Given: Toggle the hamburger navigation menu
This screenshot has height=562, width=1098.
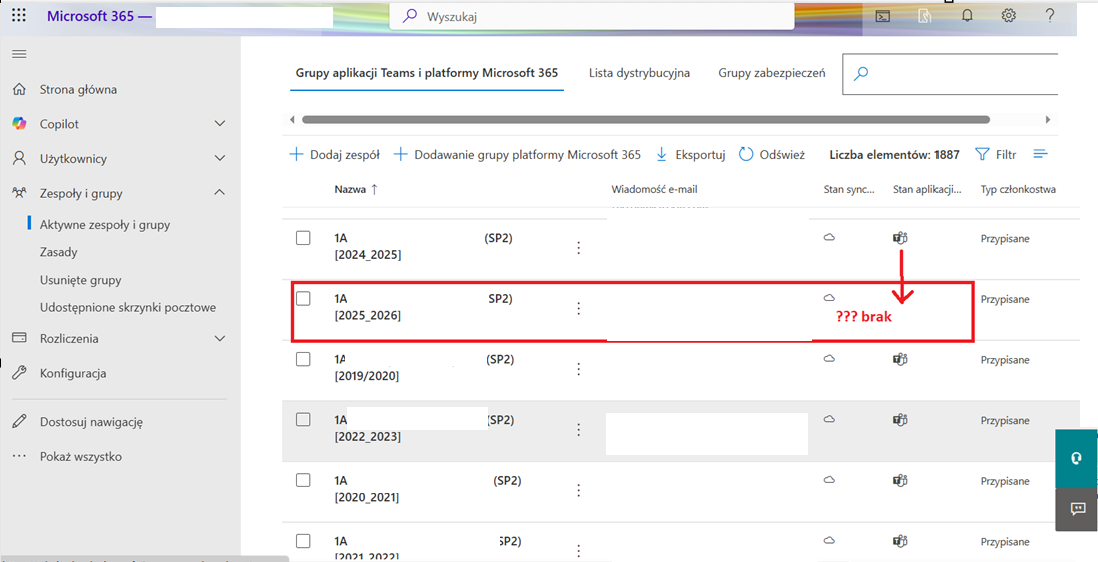Looking at the screenshot, I should [x=19, y=54].
